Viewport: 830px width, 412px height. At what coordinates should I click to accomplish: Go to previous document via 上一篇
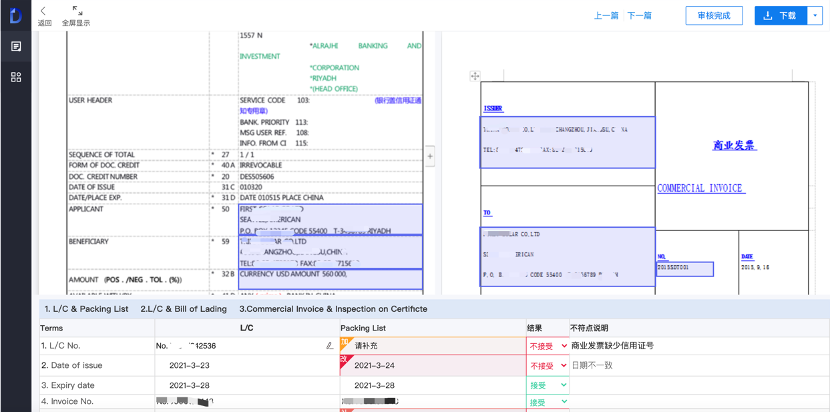click(x=606, y=16)
